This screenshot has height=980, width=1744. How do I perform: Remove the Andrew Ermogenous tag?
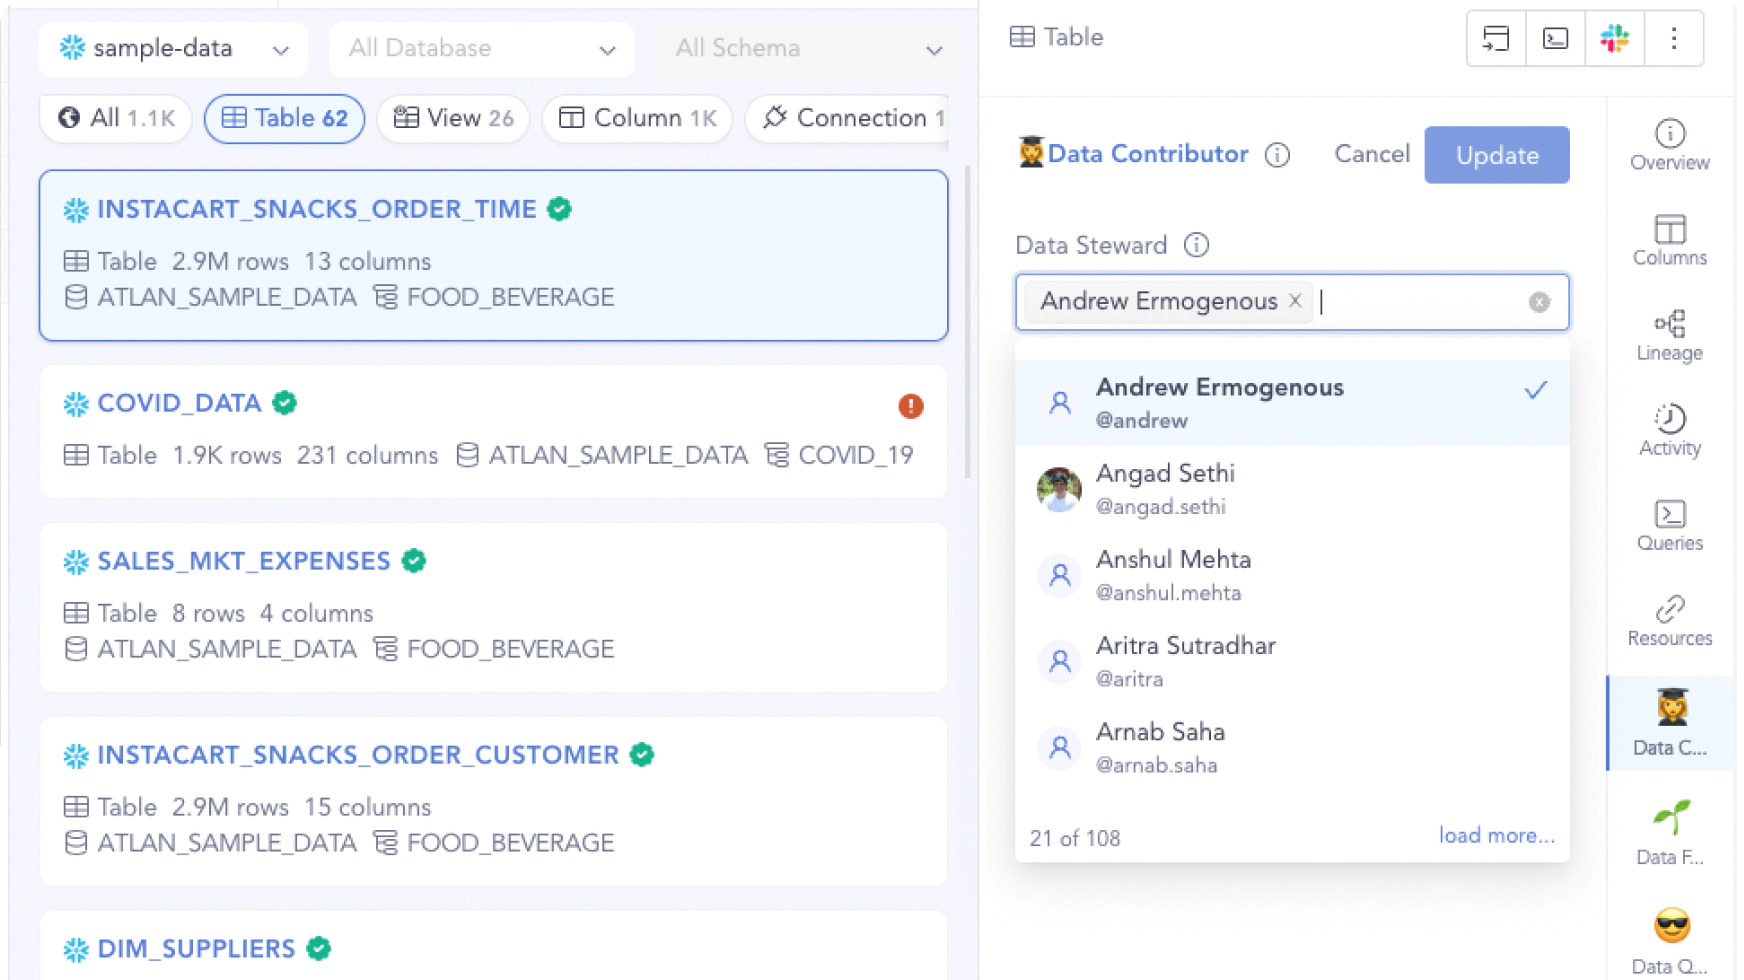coord(1295,301)
